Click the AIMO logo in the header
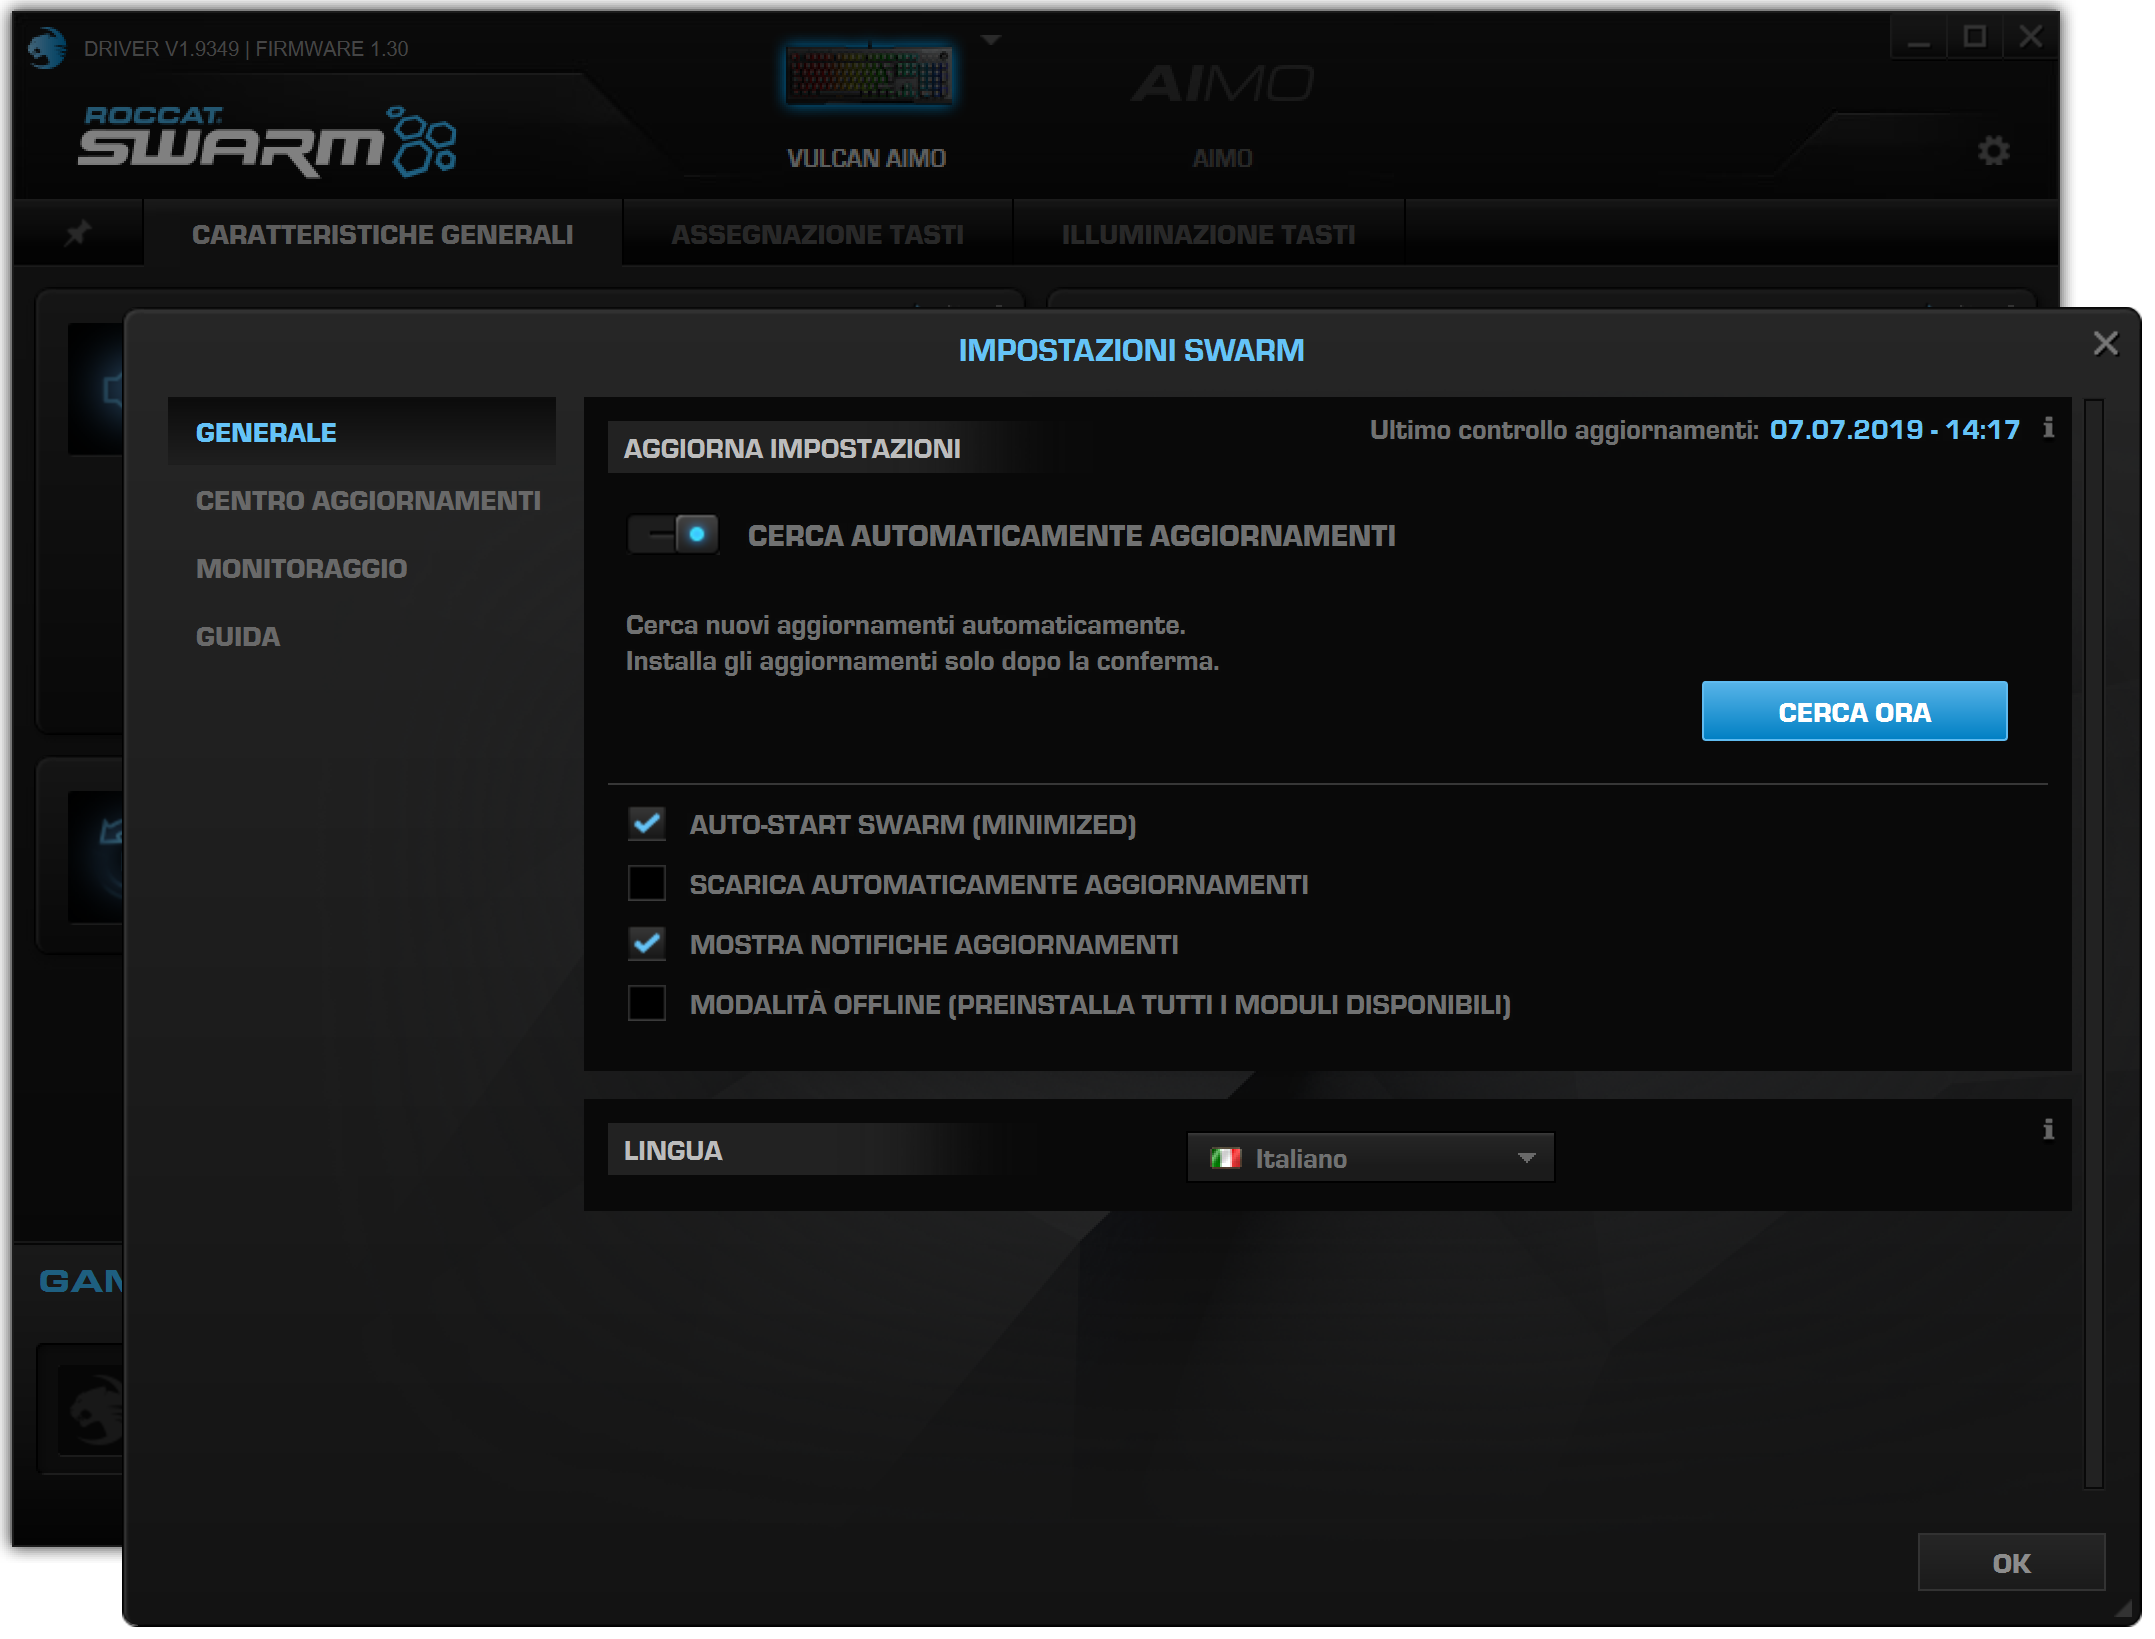Screen dimensions: 2155x1639 pos(1222,84)
